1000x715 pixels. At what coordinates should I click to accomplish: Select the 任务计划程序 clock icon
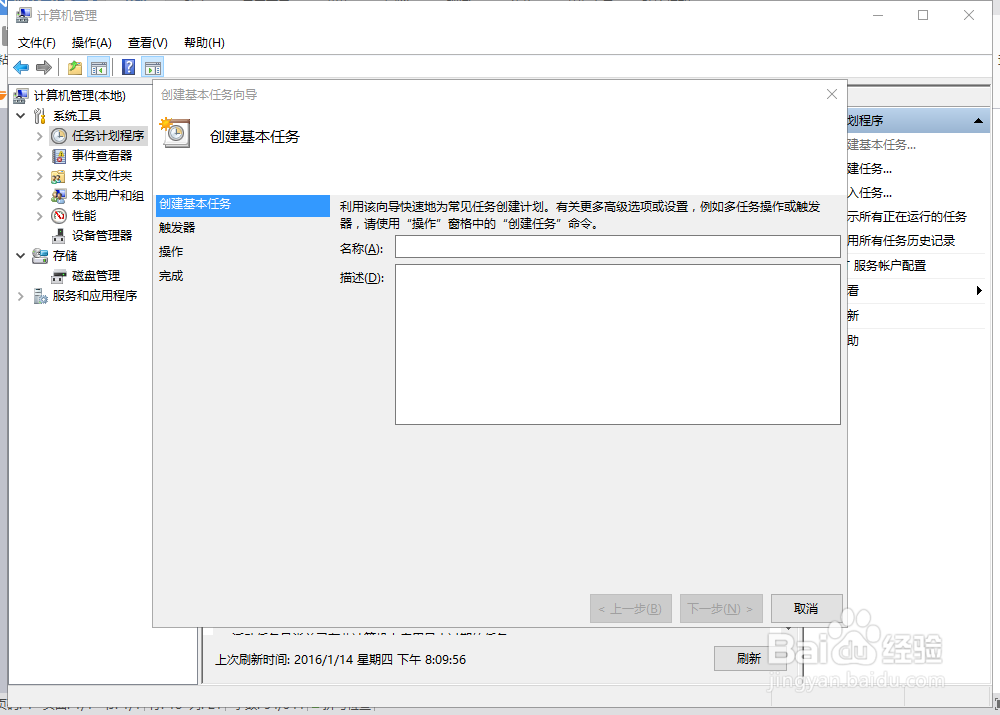click(x=59, y=135)
